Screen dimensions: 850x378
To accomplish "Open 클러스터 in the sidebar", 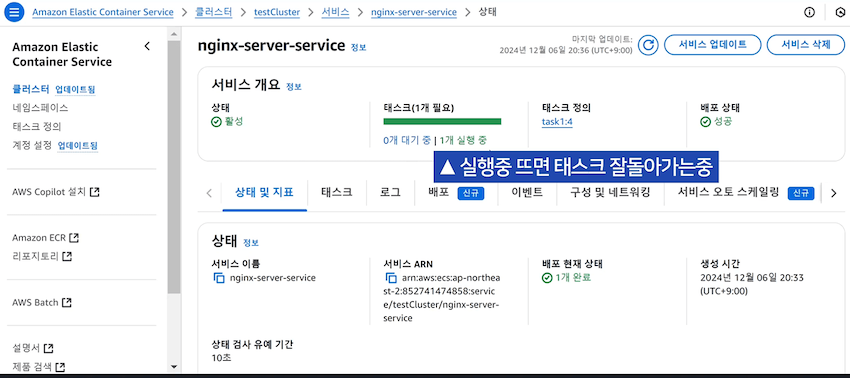I will pos(31,89).
